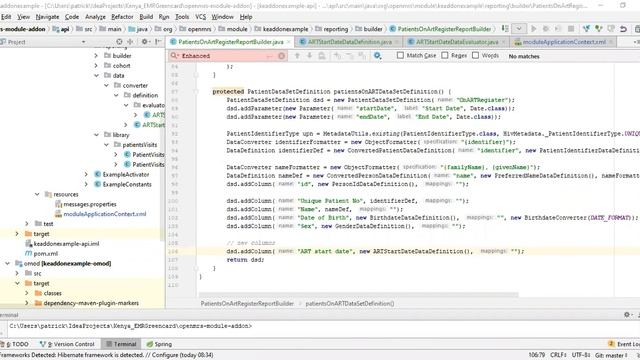Click the build project icon beside run configuration

pos(505,29)
